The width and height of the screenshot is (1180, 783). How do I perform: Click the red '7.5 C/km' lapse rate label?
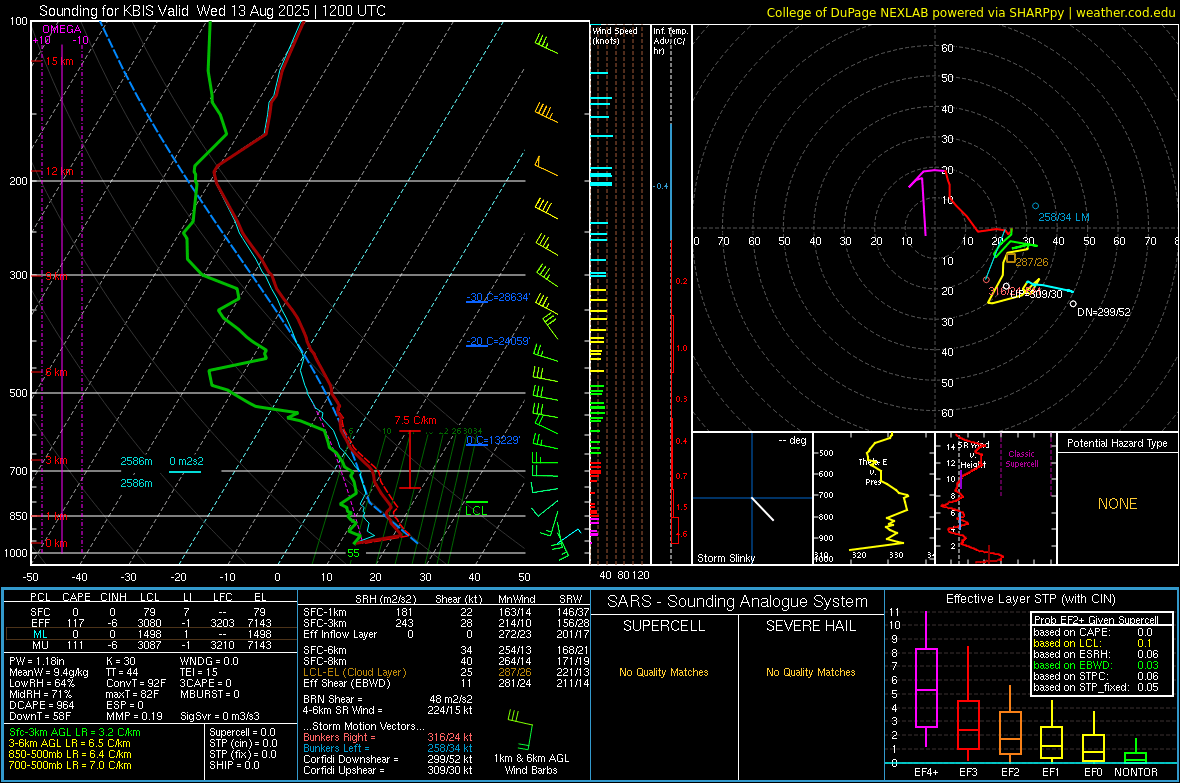tap(415, 420)
